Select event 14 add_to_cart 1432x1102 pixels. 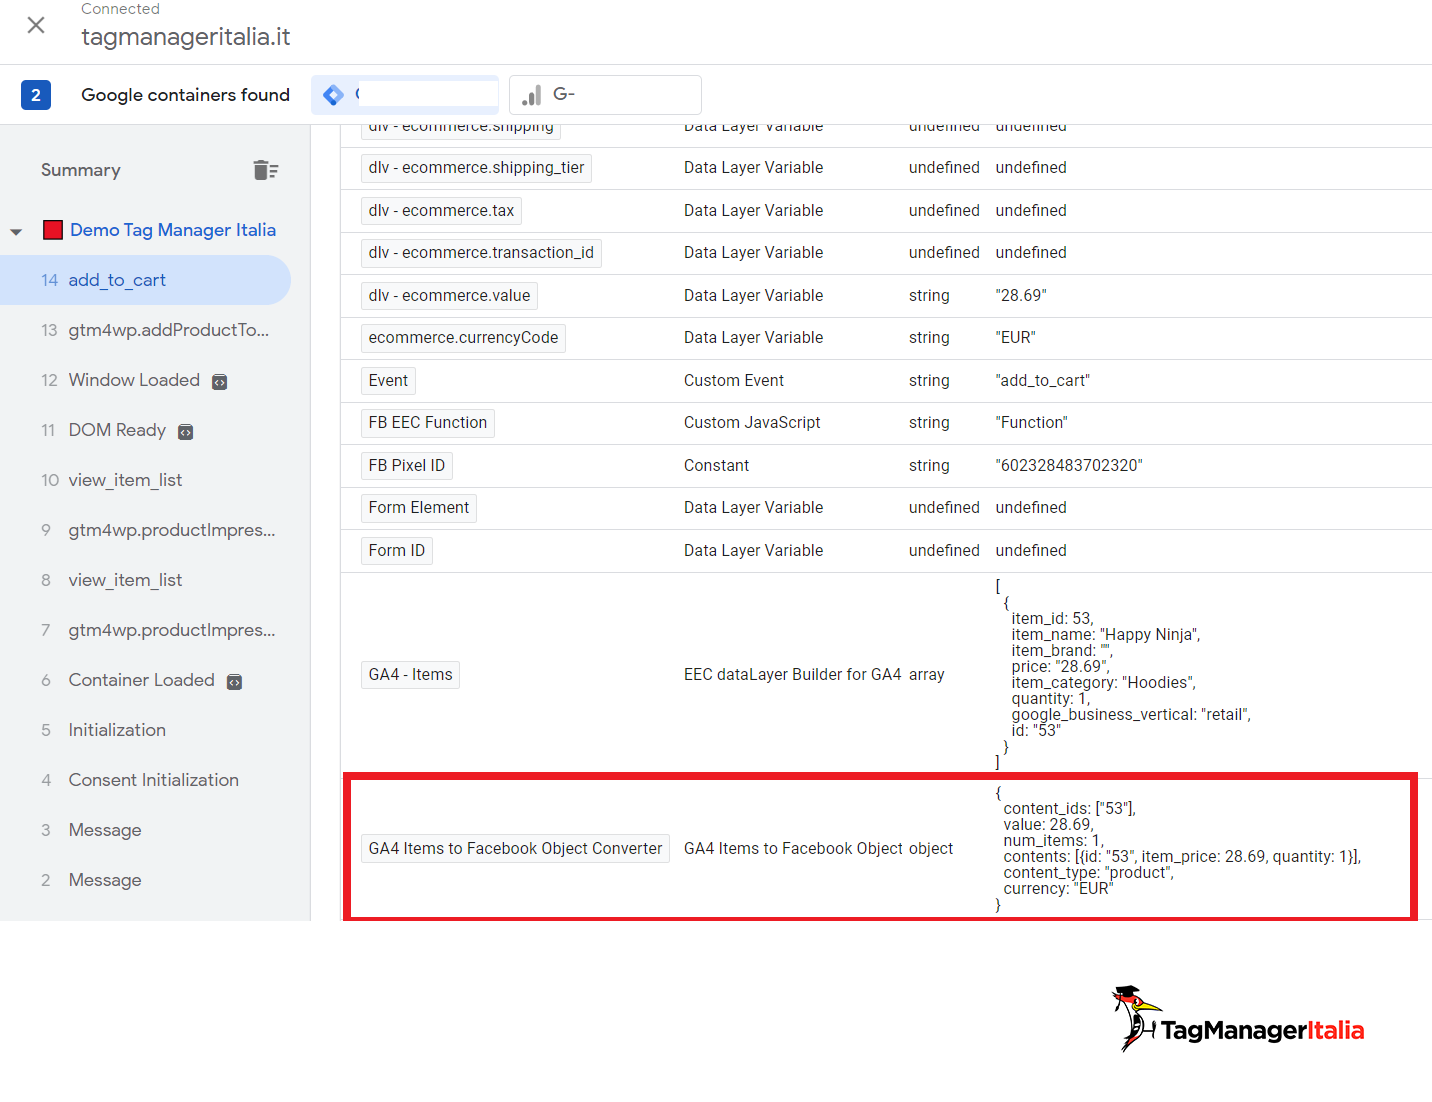[x=145, y=280]
